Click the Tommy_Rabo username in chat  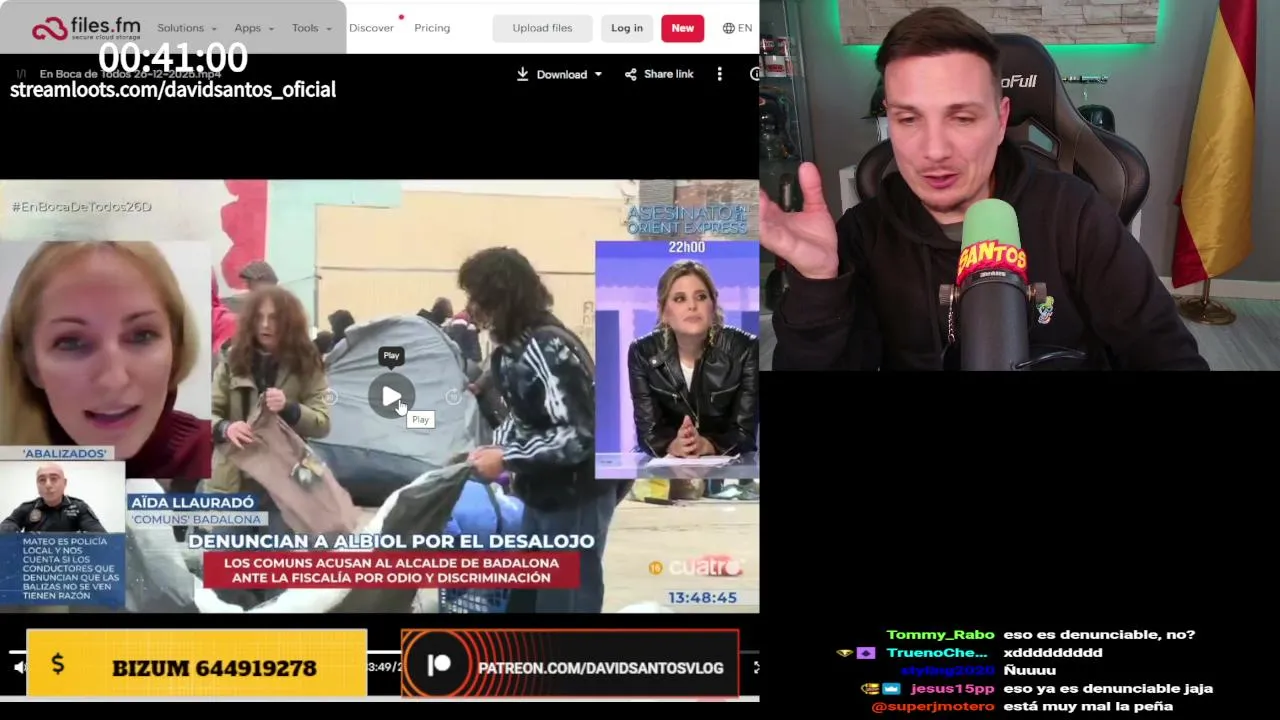point(940,634)
